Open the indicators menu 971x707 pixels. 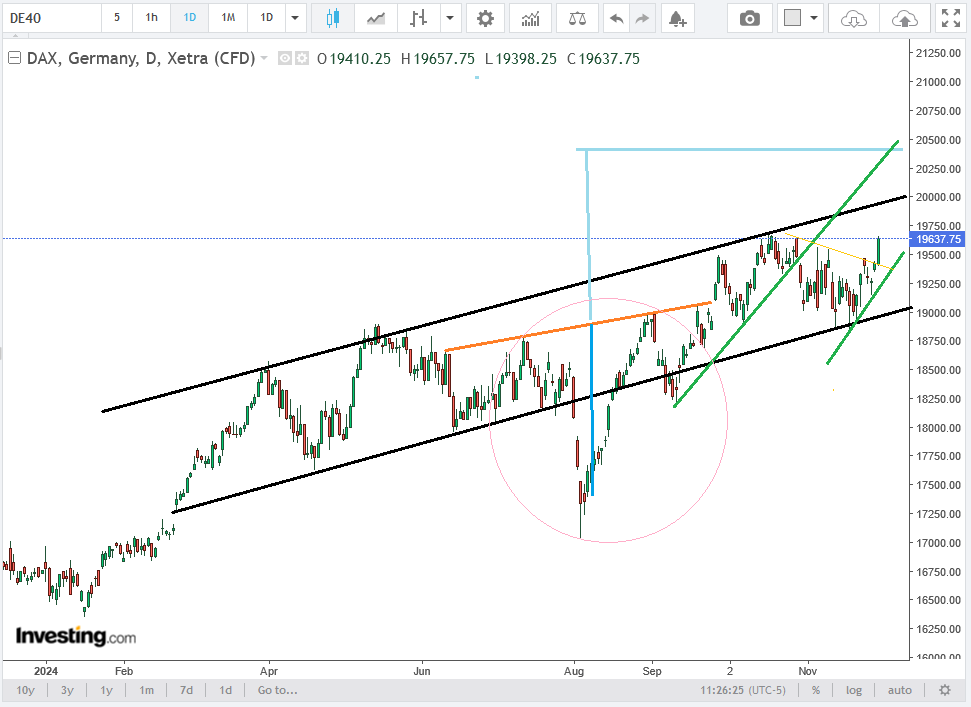pyautogui.click(x=531, y=18)
